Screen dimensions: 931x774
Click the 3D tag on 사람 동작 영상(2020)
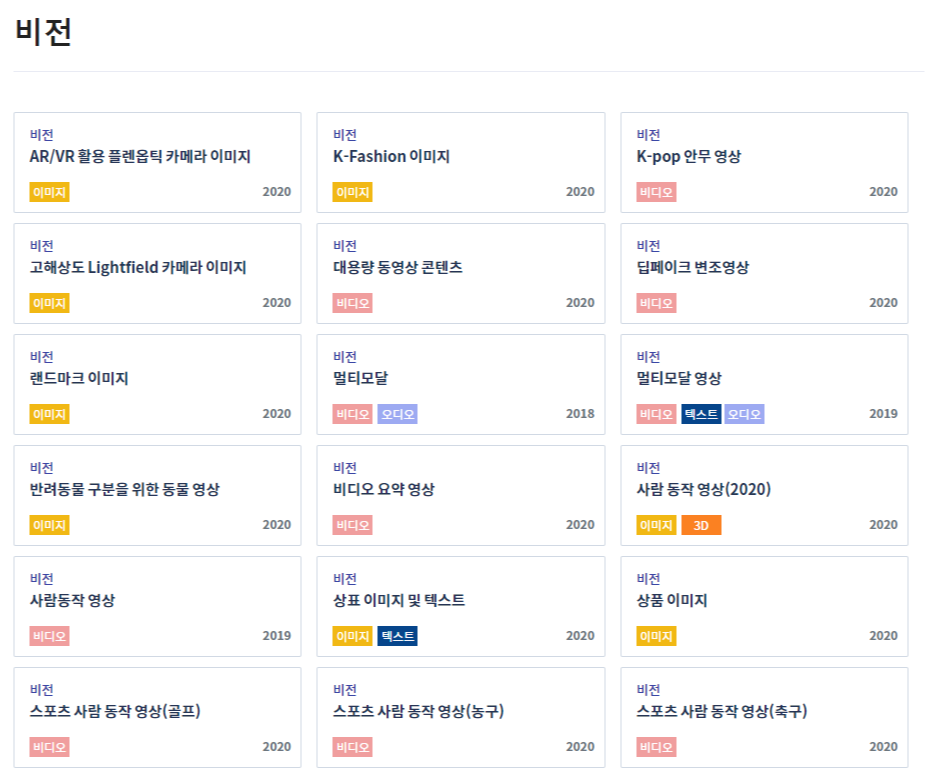[701, 525]
